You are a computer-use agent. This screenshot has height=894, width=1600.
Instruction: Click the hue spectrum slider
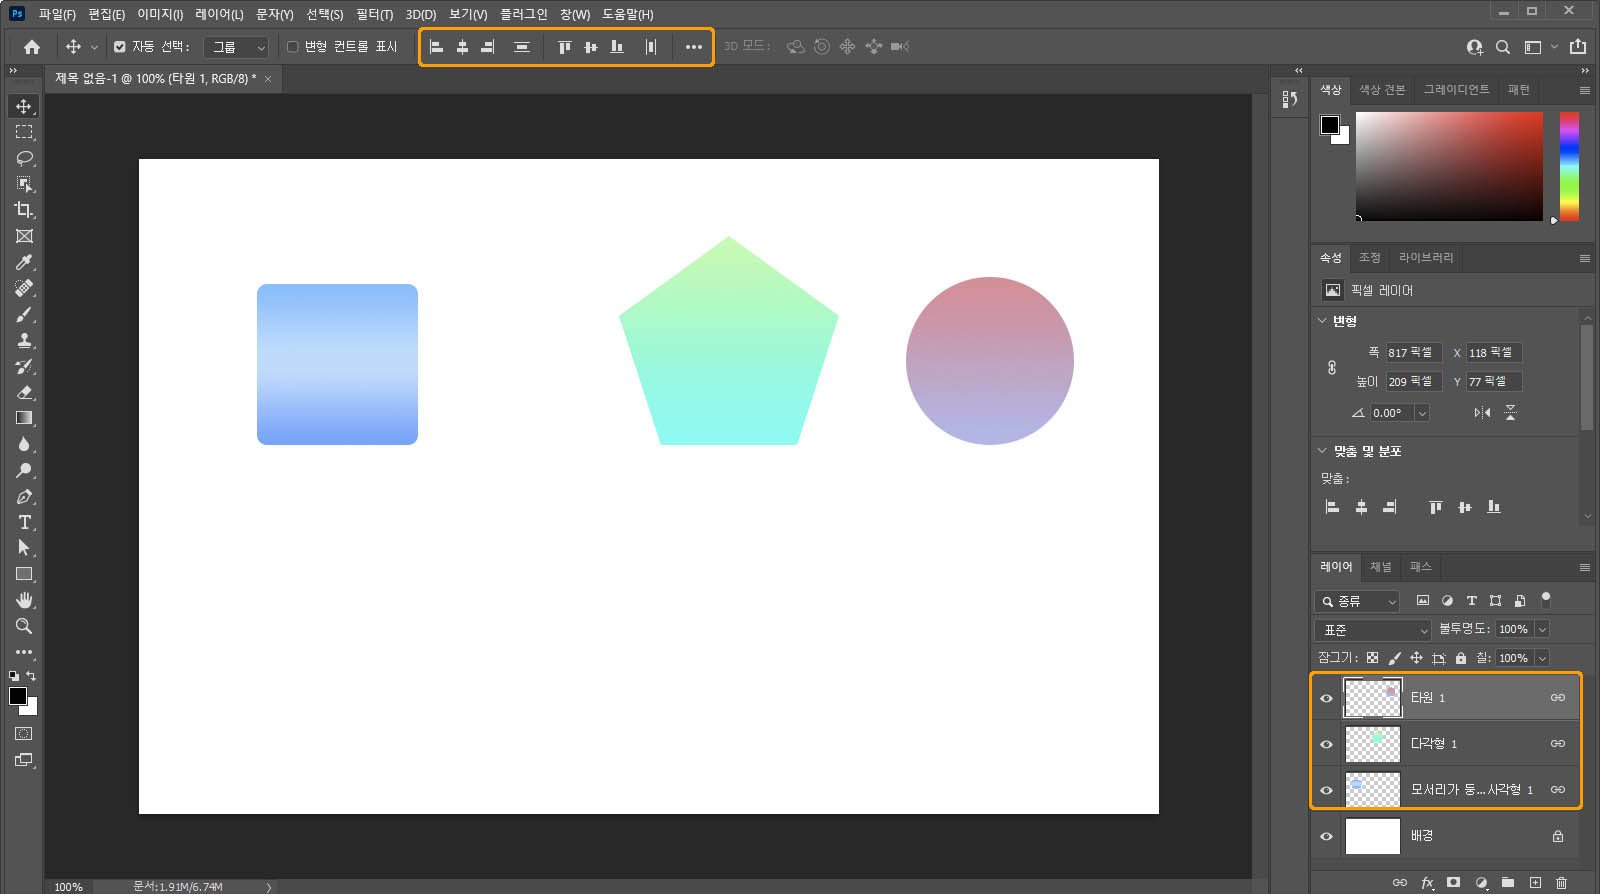tap(1569, 166)
